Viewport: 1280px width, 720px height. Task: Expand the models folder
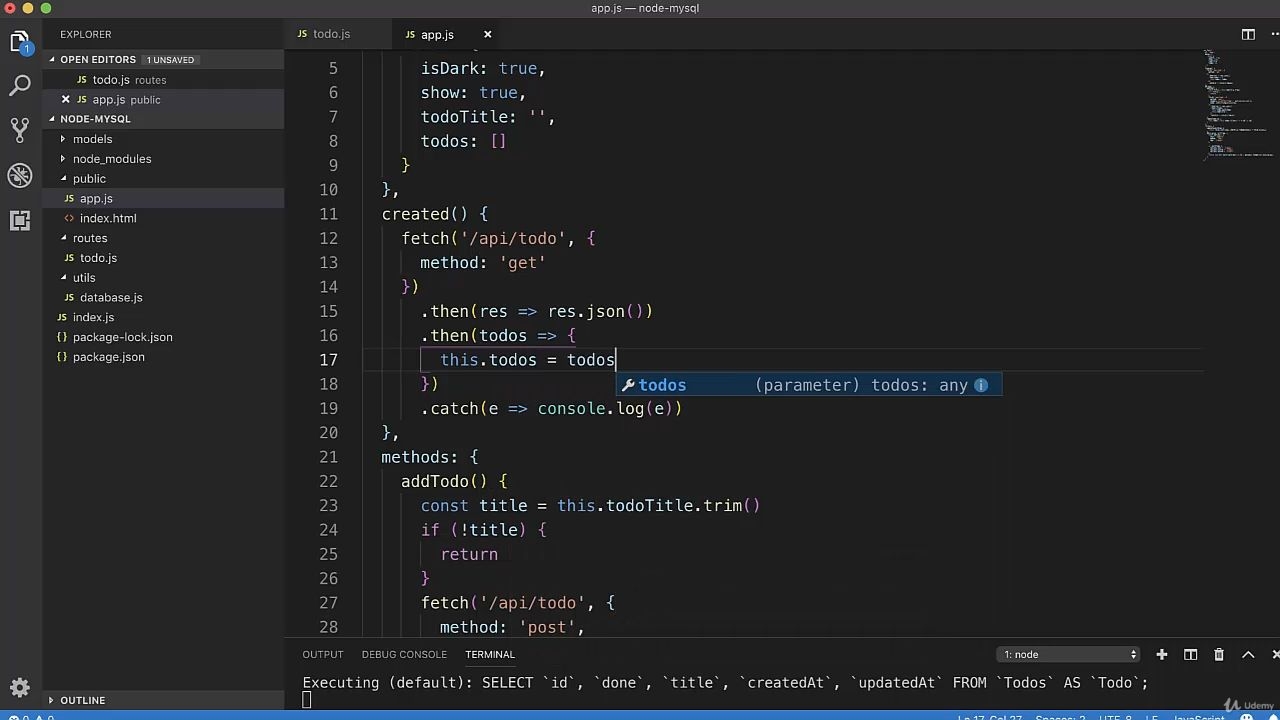63,139
